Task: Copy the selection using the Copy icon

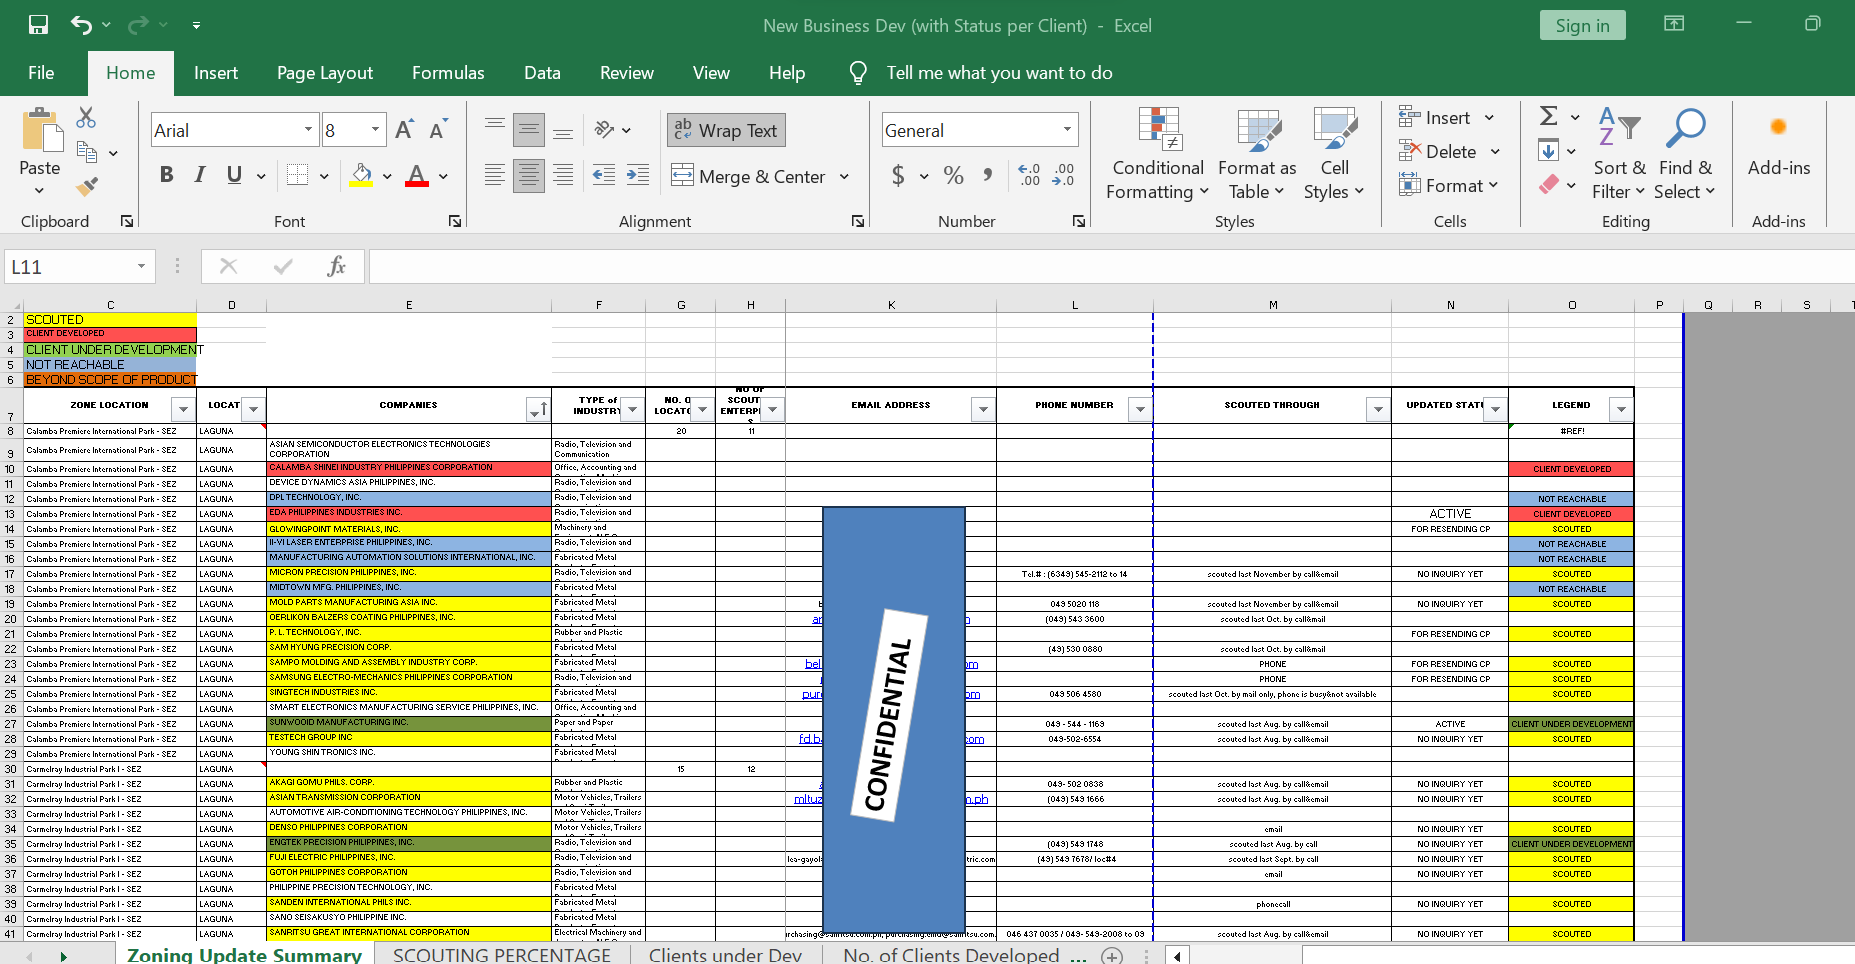Action: 87,152
